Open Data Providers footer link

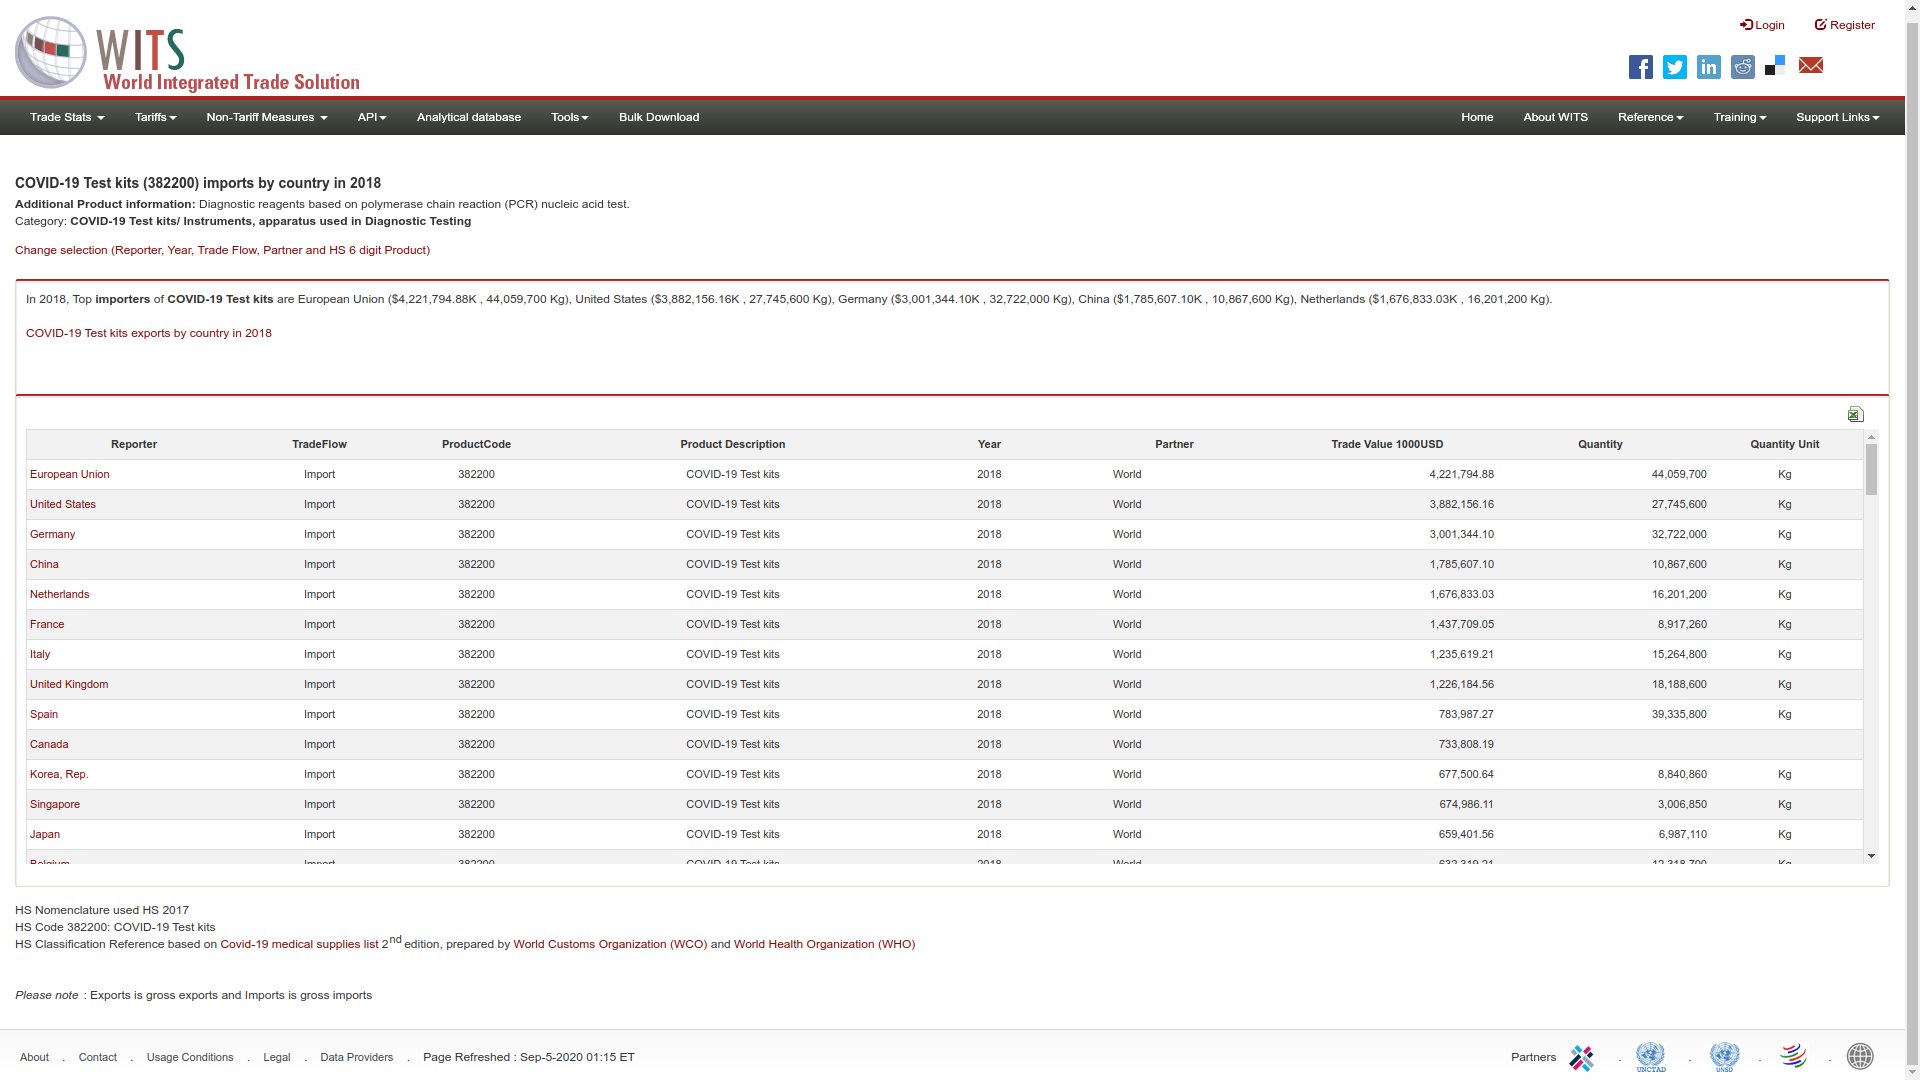pos(357,1057)
